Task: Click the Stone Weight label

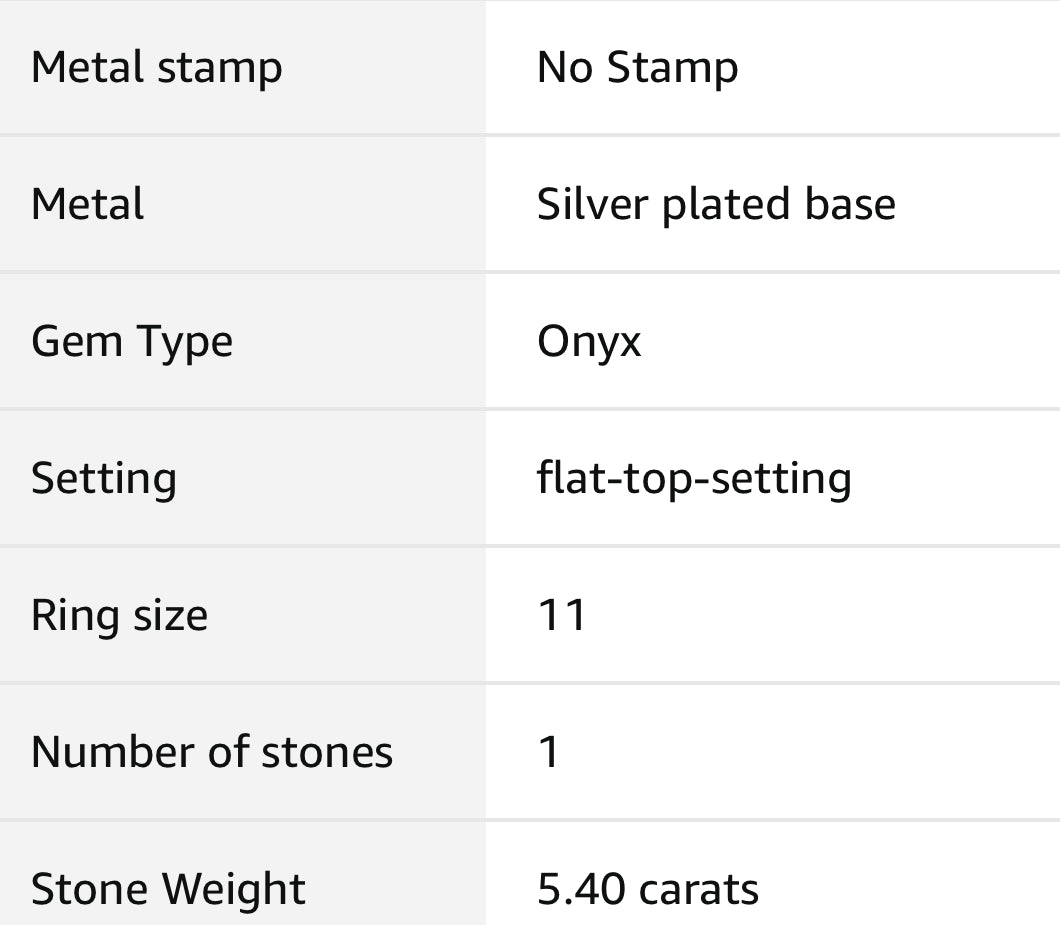Action: pyautogui.click(x=168, y=889)
